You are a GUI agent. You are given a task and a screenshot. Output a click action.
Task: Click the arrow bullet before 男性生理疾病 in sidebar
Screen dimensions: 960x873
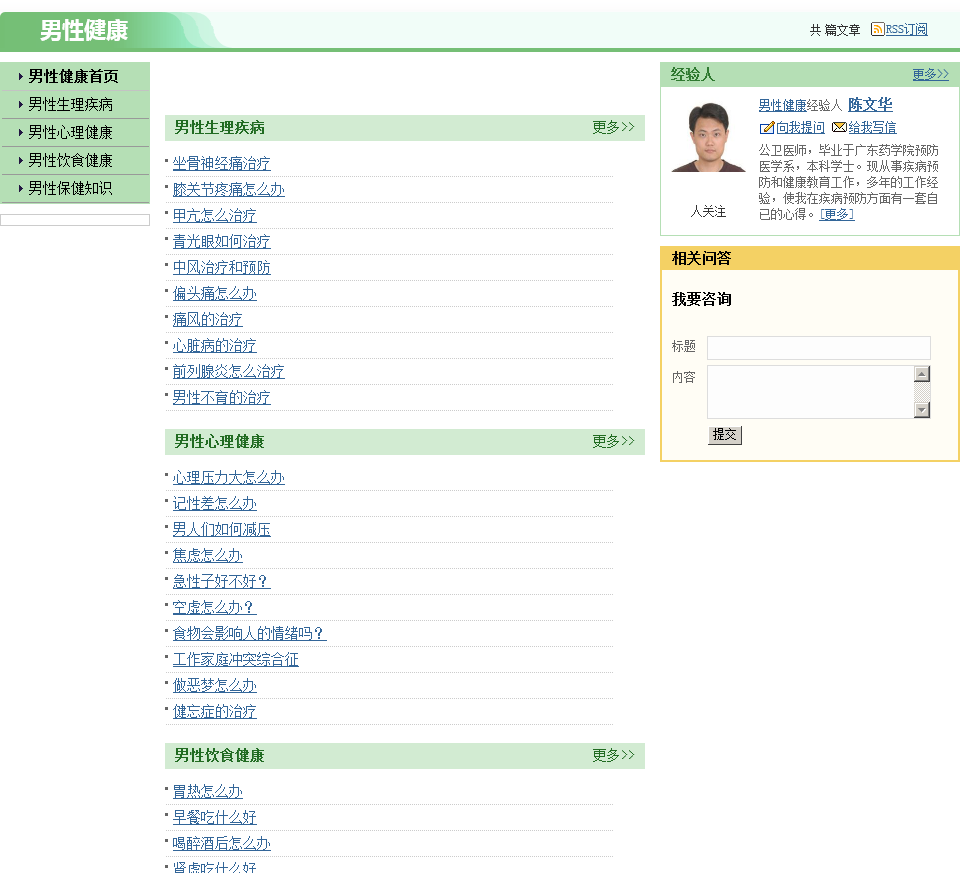pos(21,105)
